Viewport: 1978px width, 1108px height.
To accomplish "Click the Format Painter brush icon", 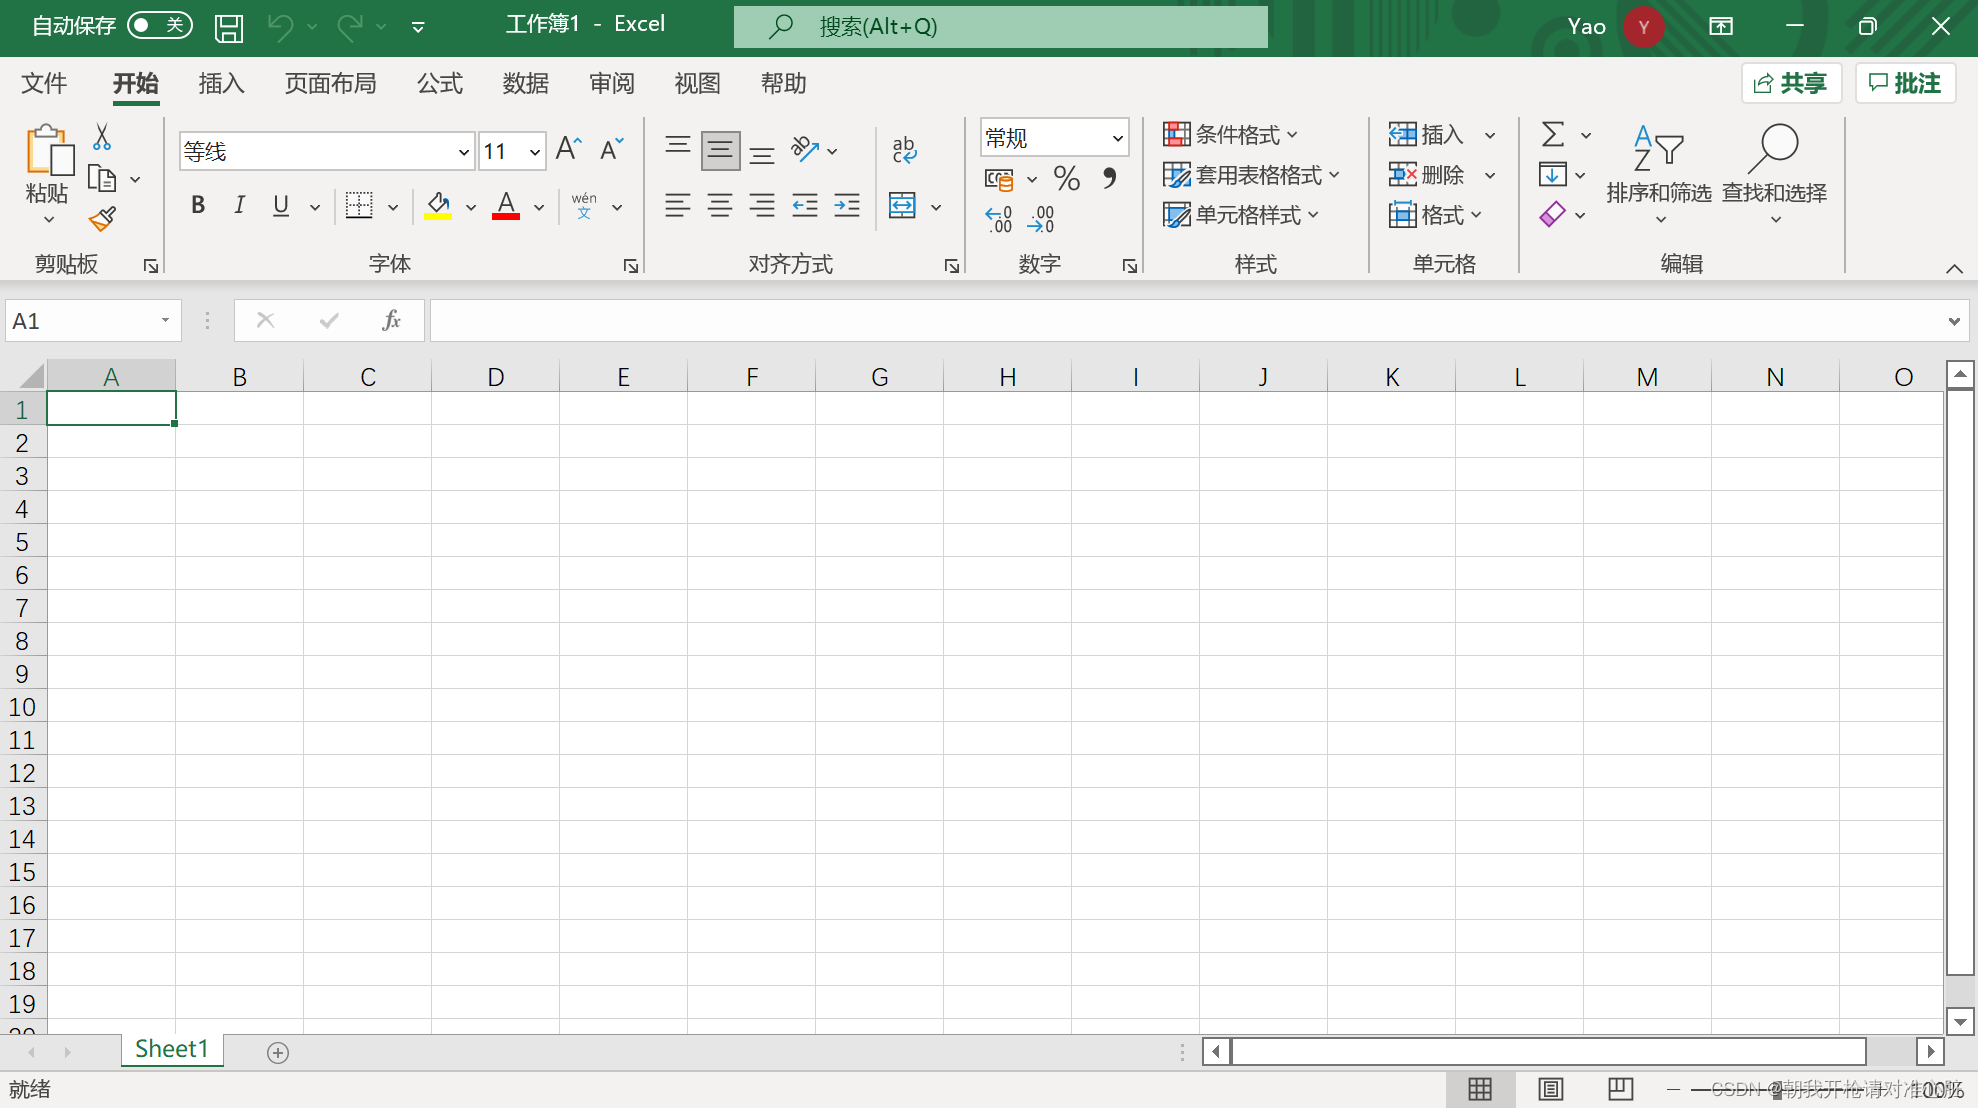I will click(x=102, y=219).
